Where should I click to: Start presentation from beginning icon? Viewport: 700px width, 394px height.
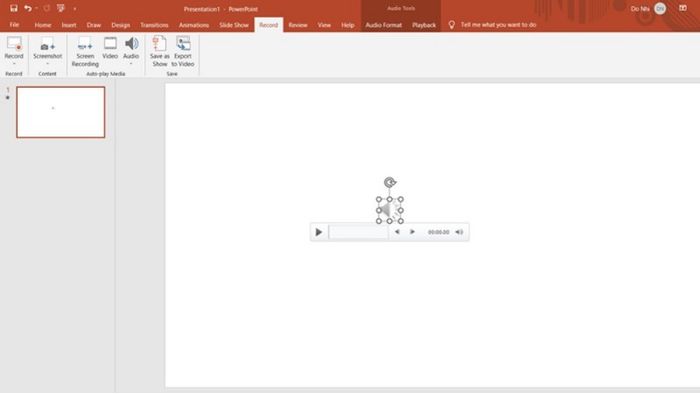61,8
